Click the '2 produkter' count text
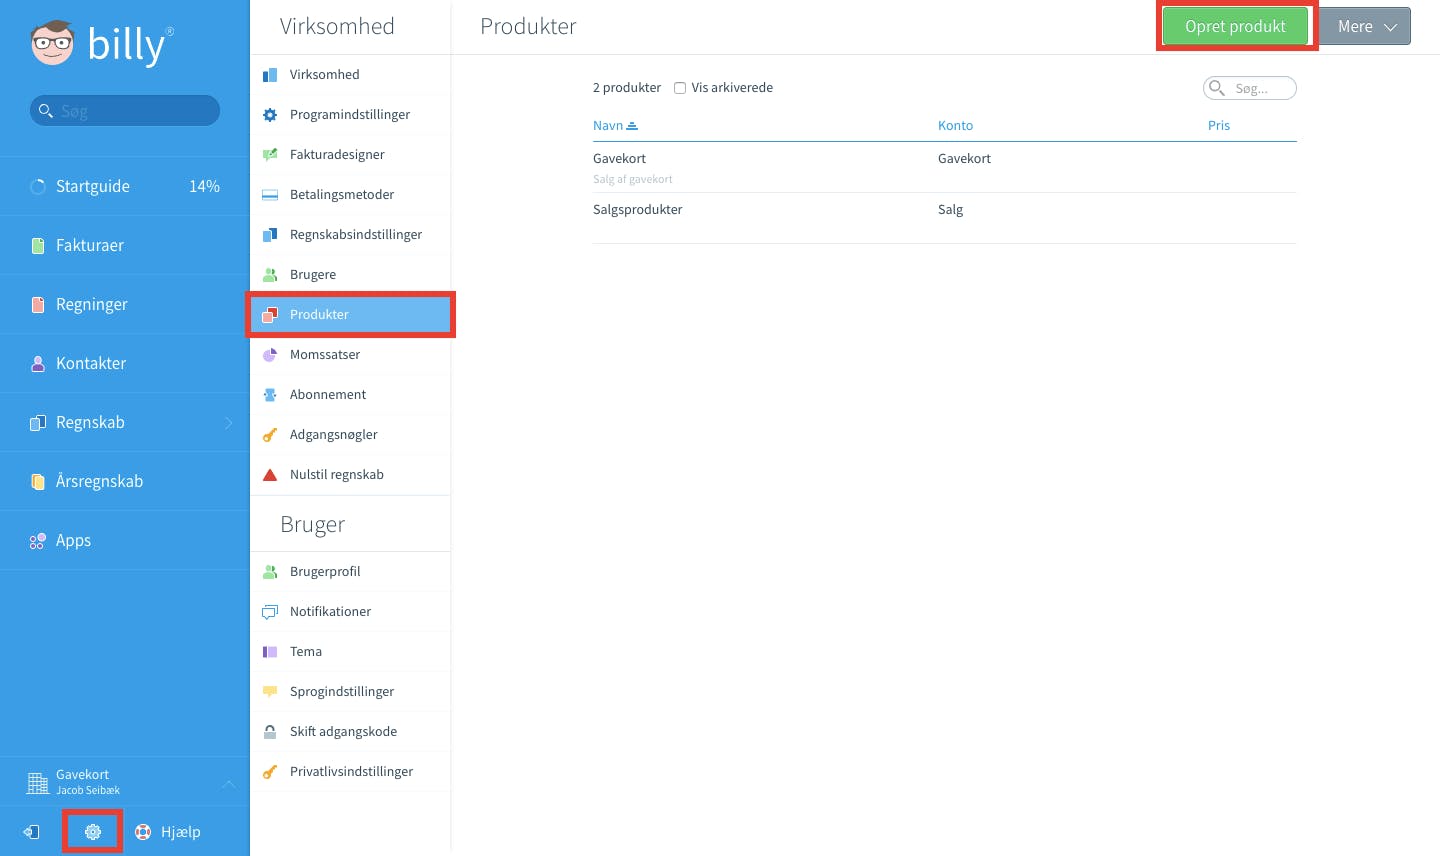 click(x=627, y=88)
